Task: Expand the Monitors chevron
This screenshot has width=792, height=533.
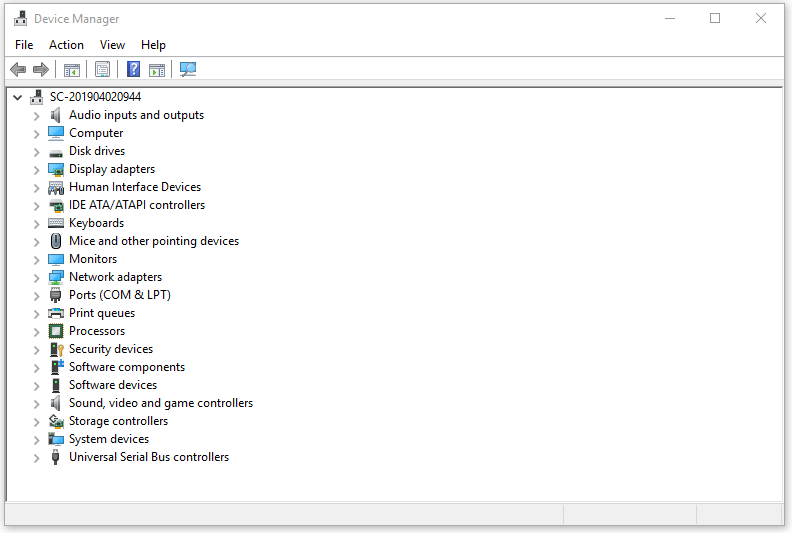Action: [36, 260]
